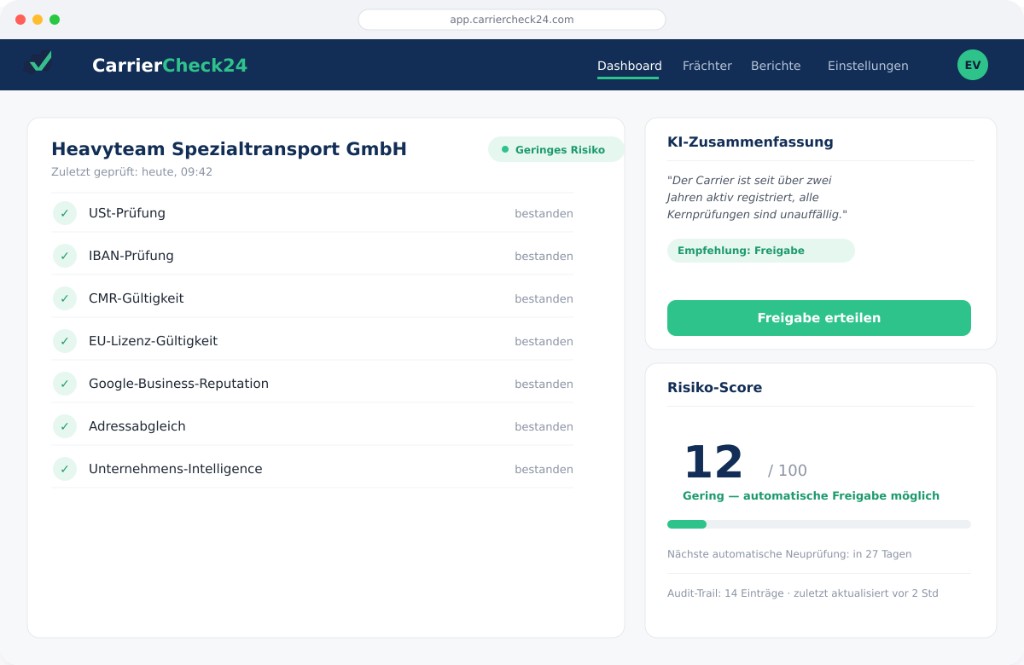Click the risk score progress bar
Viewport: 1024px width, 665px height.
pos(818,524)
